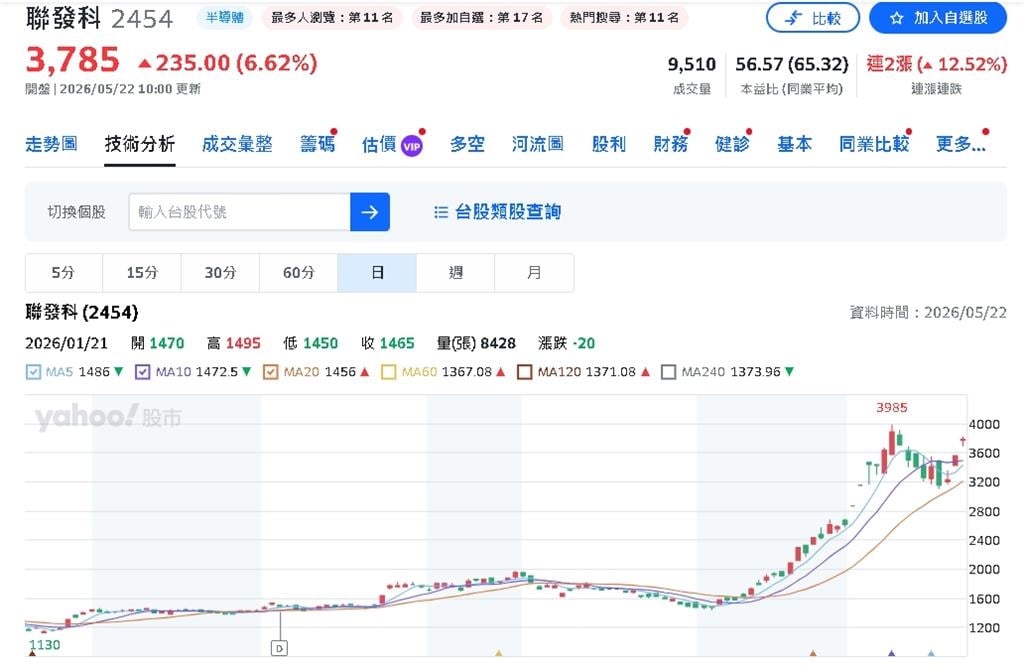
Task: Expand the 更多... menu
Action: tap(961, 144)
